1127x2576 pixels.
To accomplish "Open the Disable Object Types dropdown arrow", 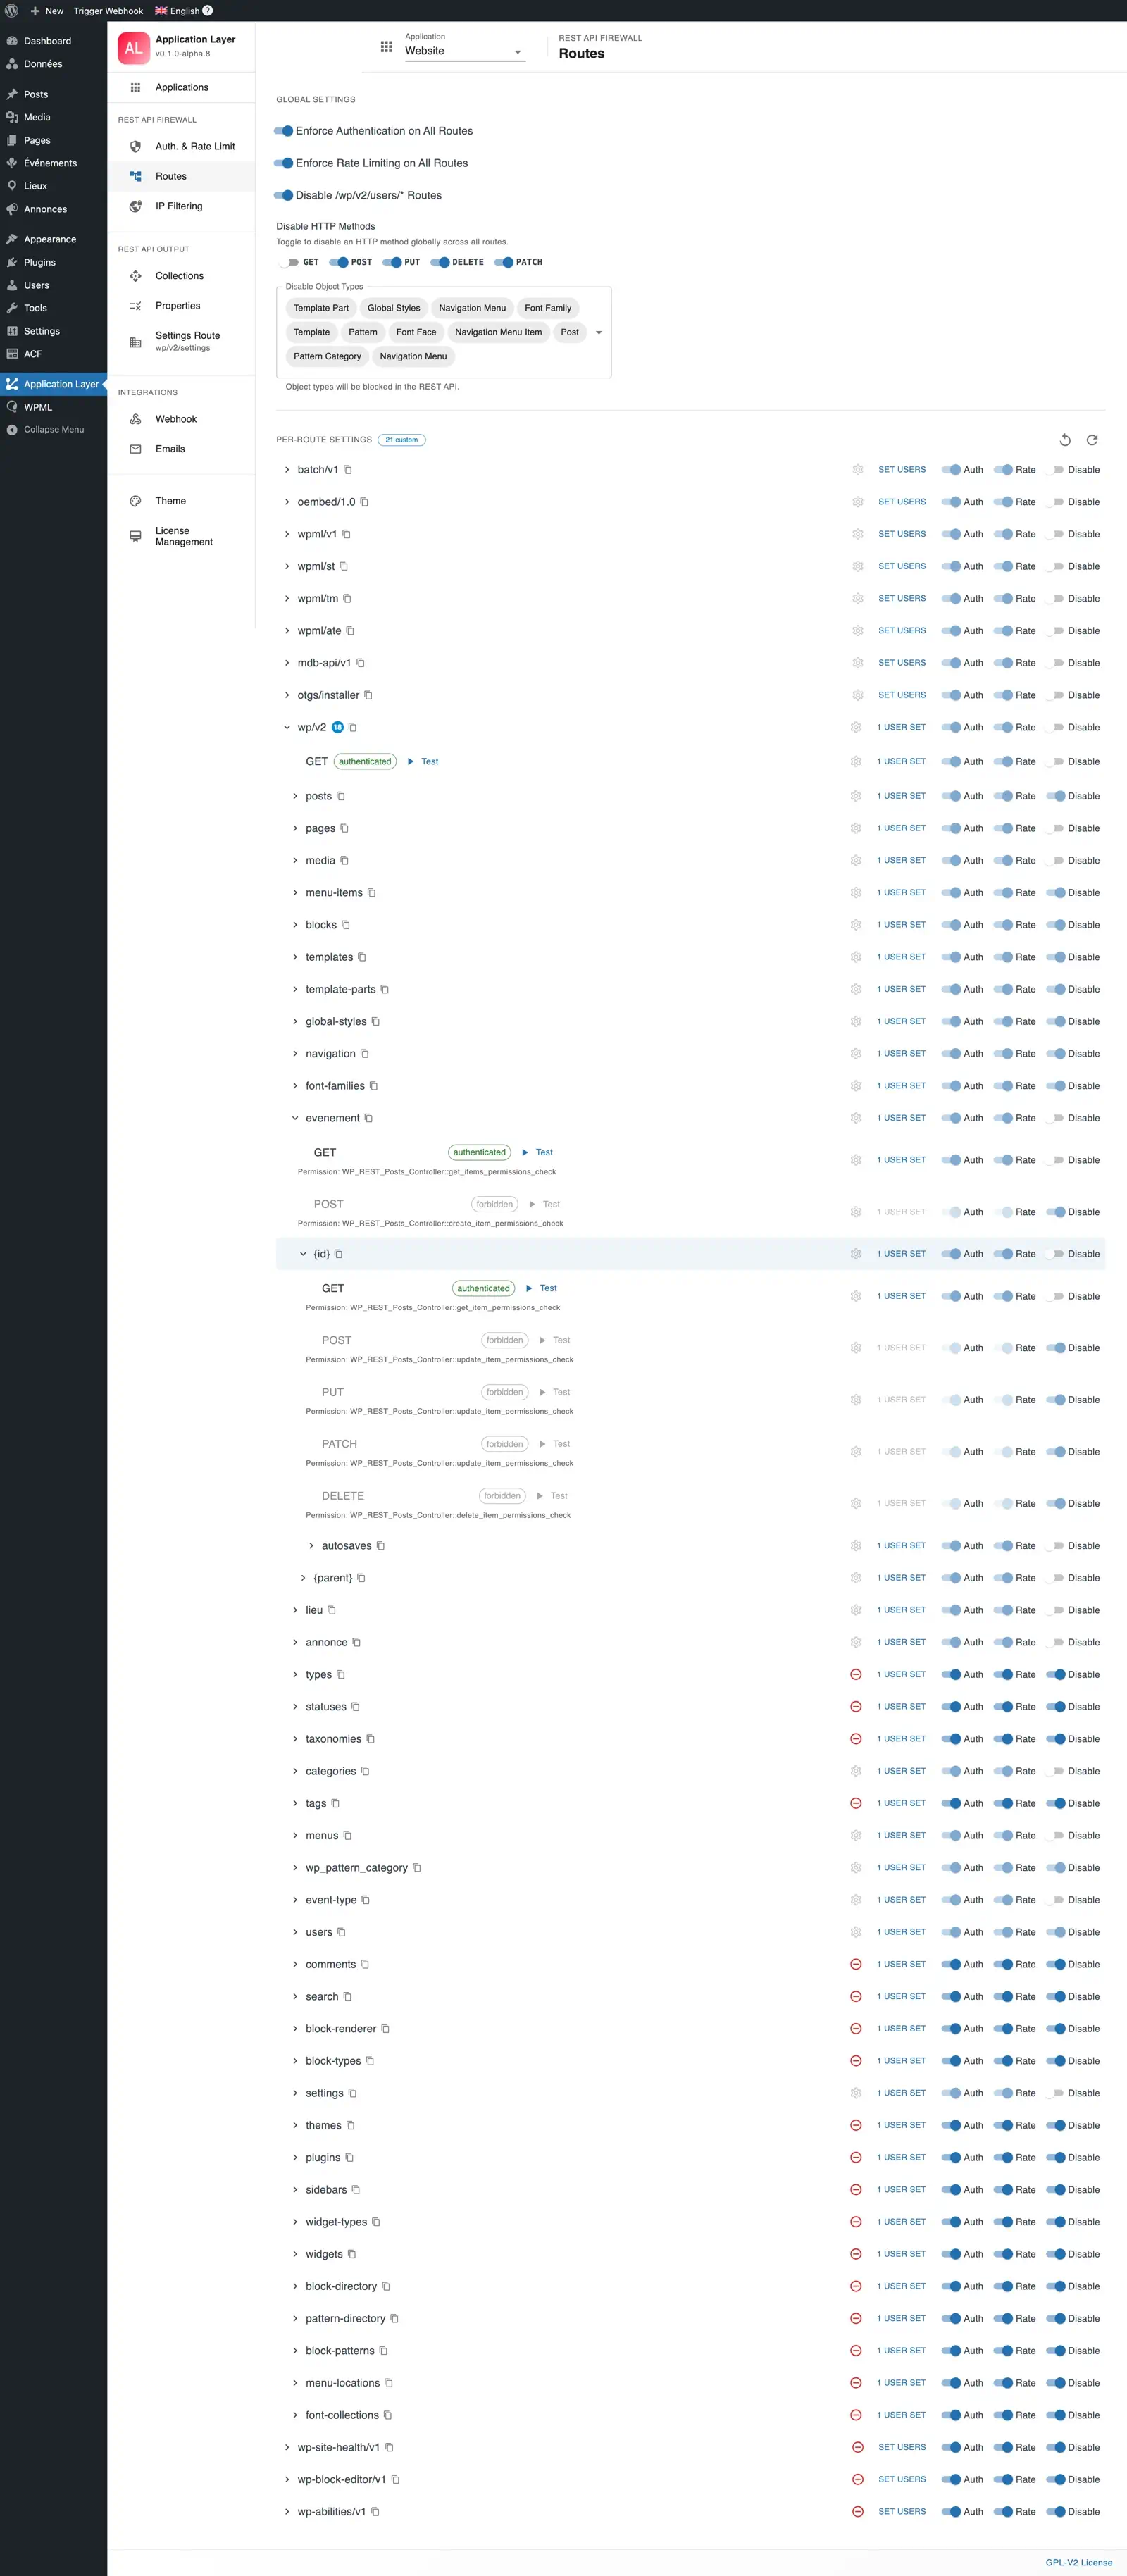I will coord(599,332).
